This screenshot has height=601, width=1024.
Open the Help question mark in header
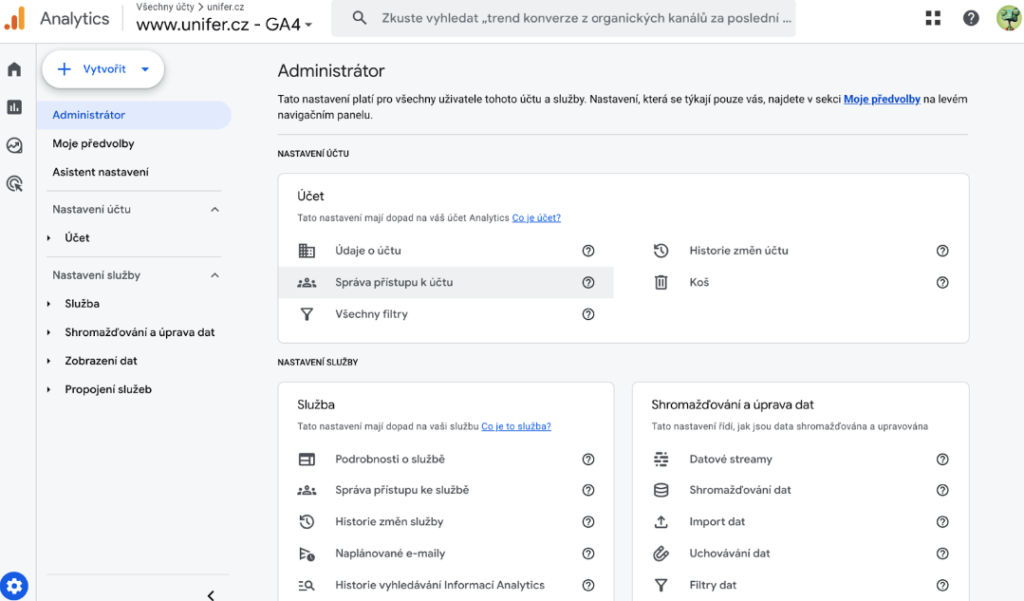(x=970, y=18)
